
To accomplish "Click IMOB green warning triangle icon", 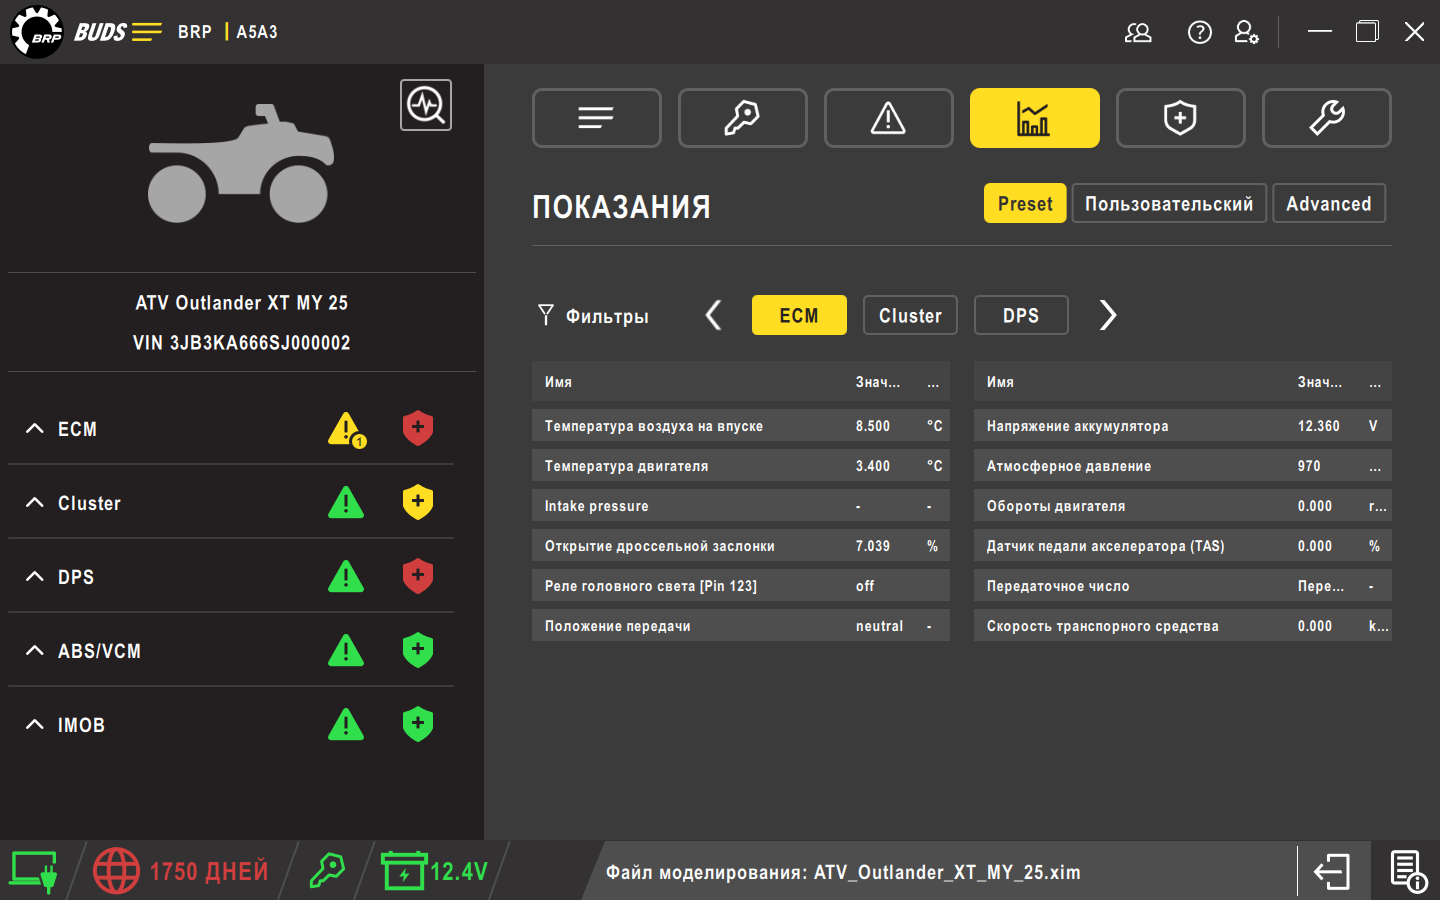I will point(346,724).
